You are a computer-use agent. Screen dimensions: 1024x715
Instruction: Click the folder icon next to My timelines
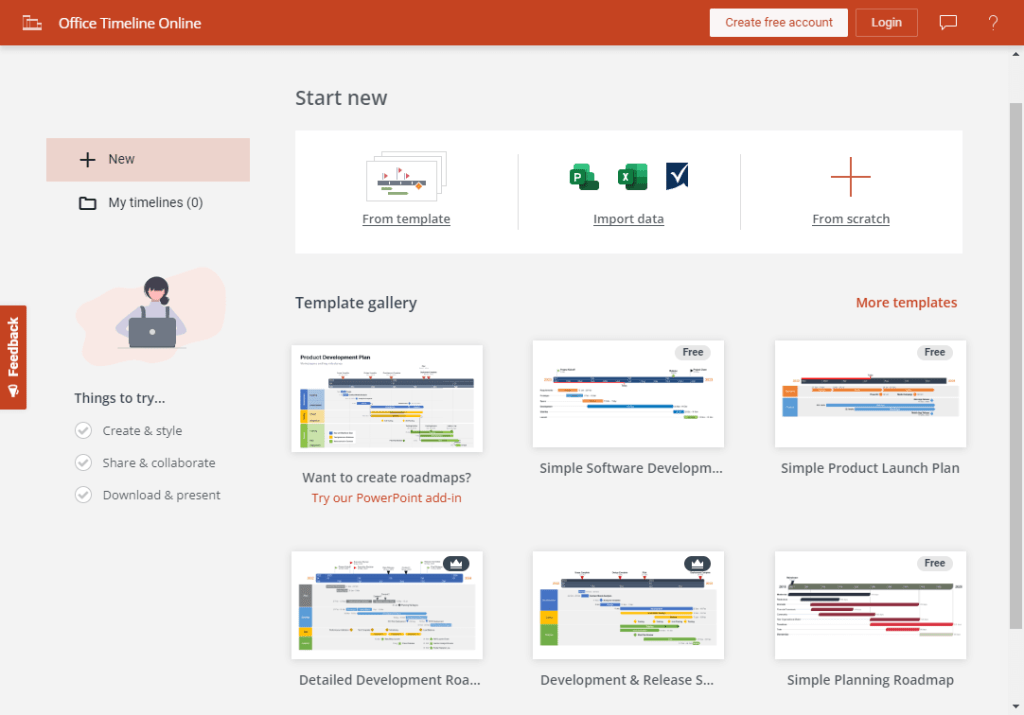click(87, 202)
